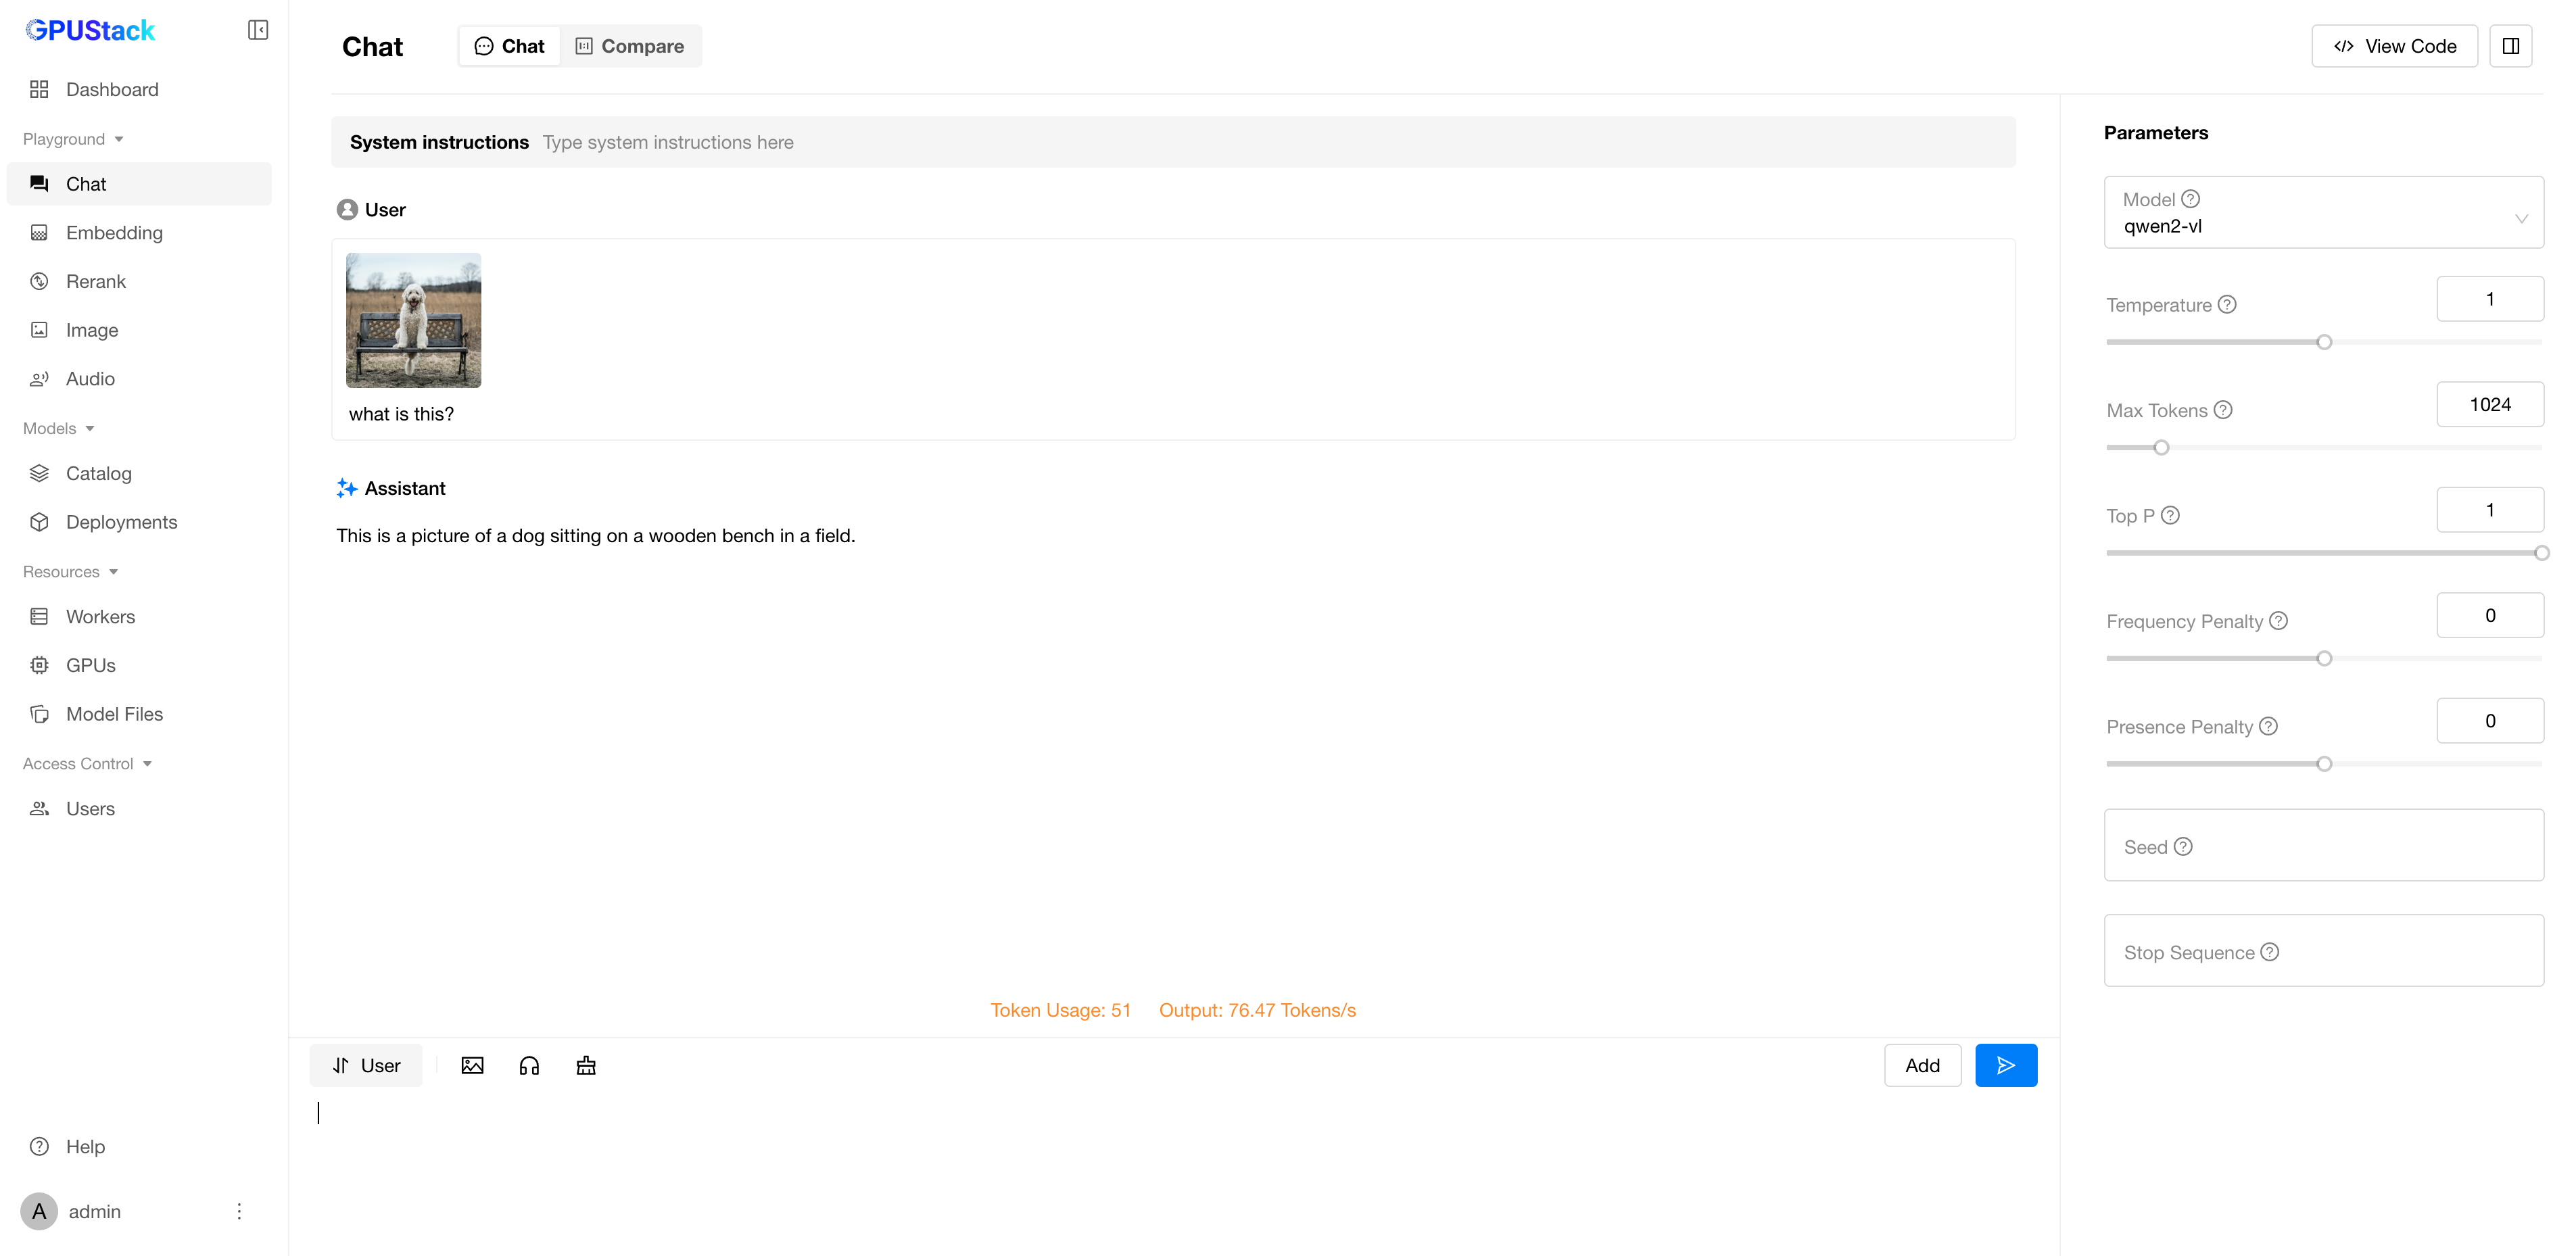
Task: Collapse the left sidebar panel icon
Action: pos(258,30)
